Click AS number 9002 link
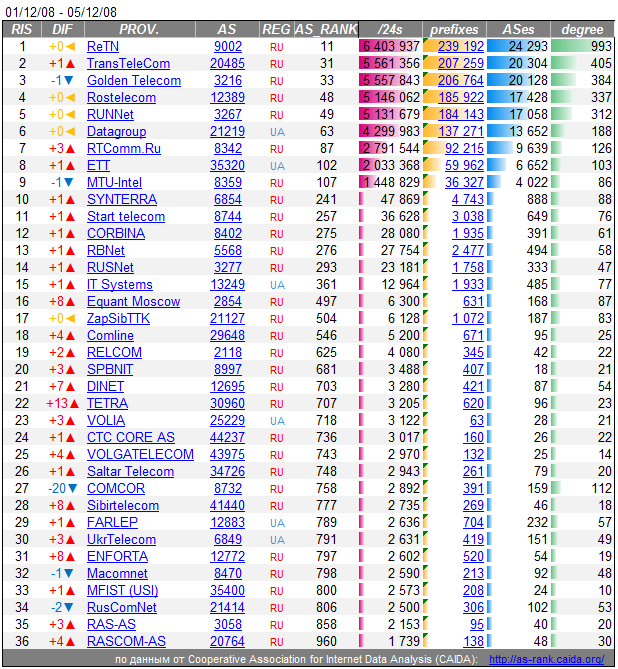Screen dimensions: 618x669 pos(228,46)
